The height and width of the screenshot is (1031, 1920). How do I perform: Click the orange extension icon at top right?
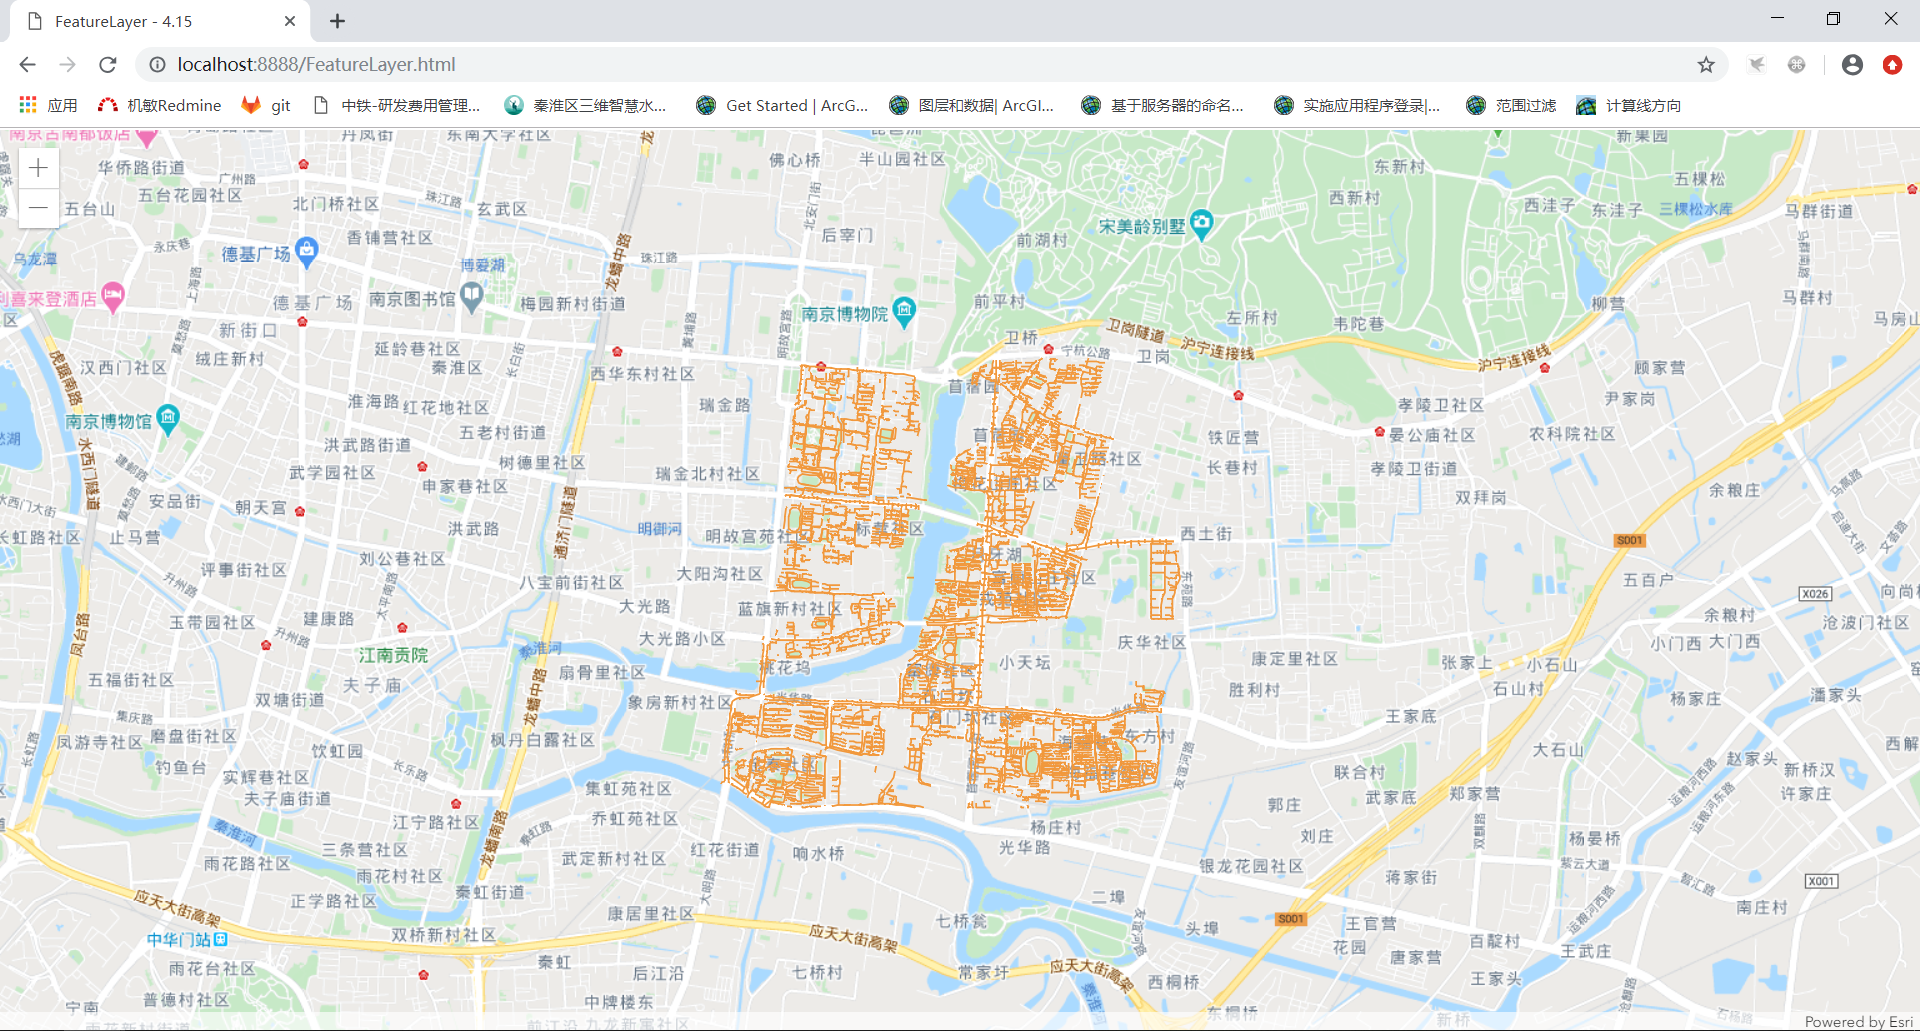click(1892, 64)
